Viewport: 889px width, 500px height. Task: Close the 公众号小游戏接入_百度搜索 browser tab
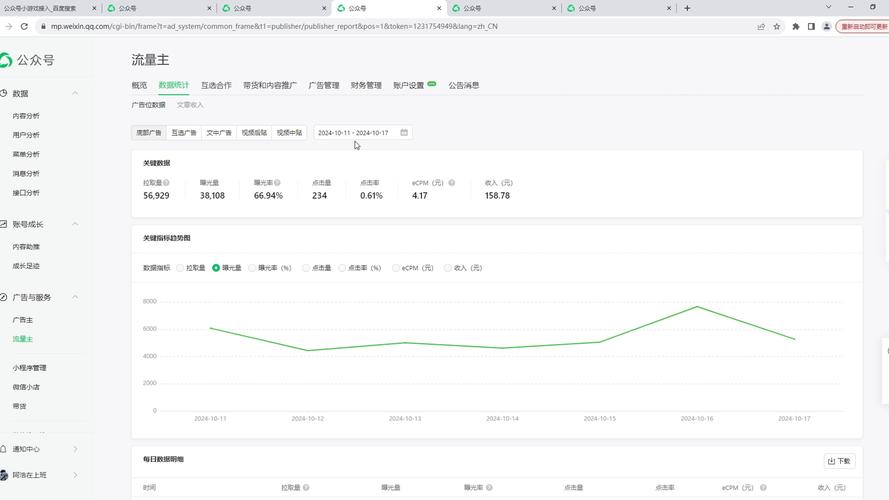(x=94, y=9)
